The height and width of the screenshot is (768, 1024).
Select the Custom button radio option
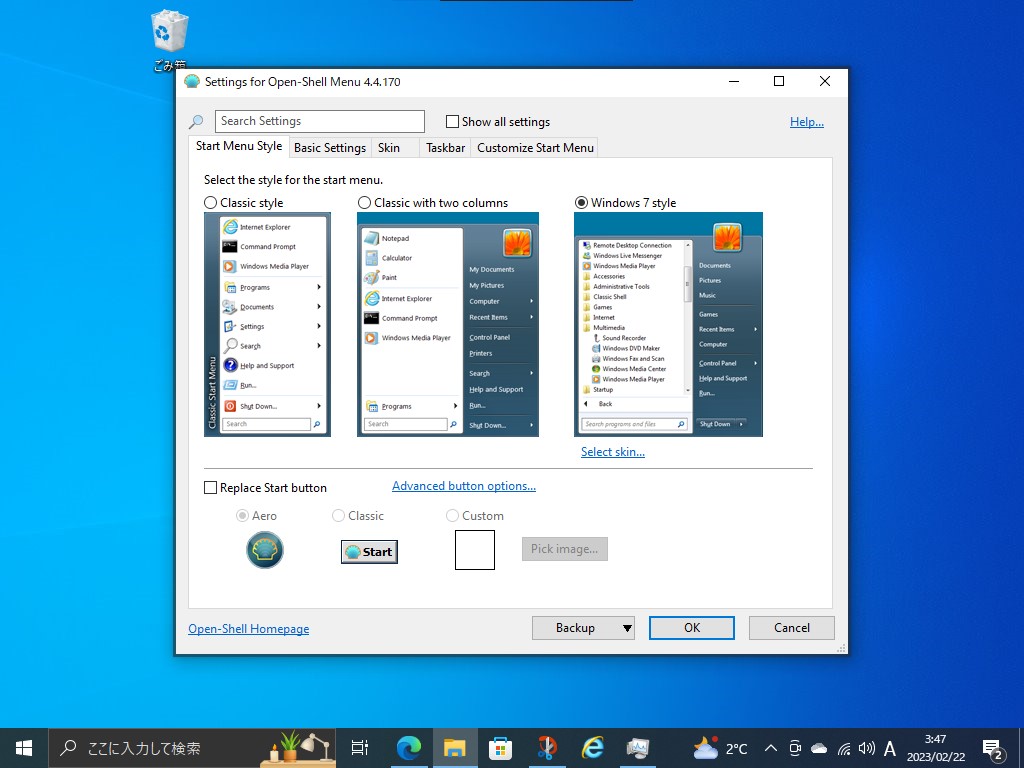pyautogui.click(x=452, y=516)
